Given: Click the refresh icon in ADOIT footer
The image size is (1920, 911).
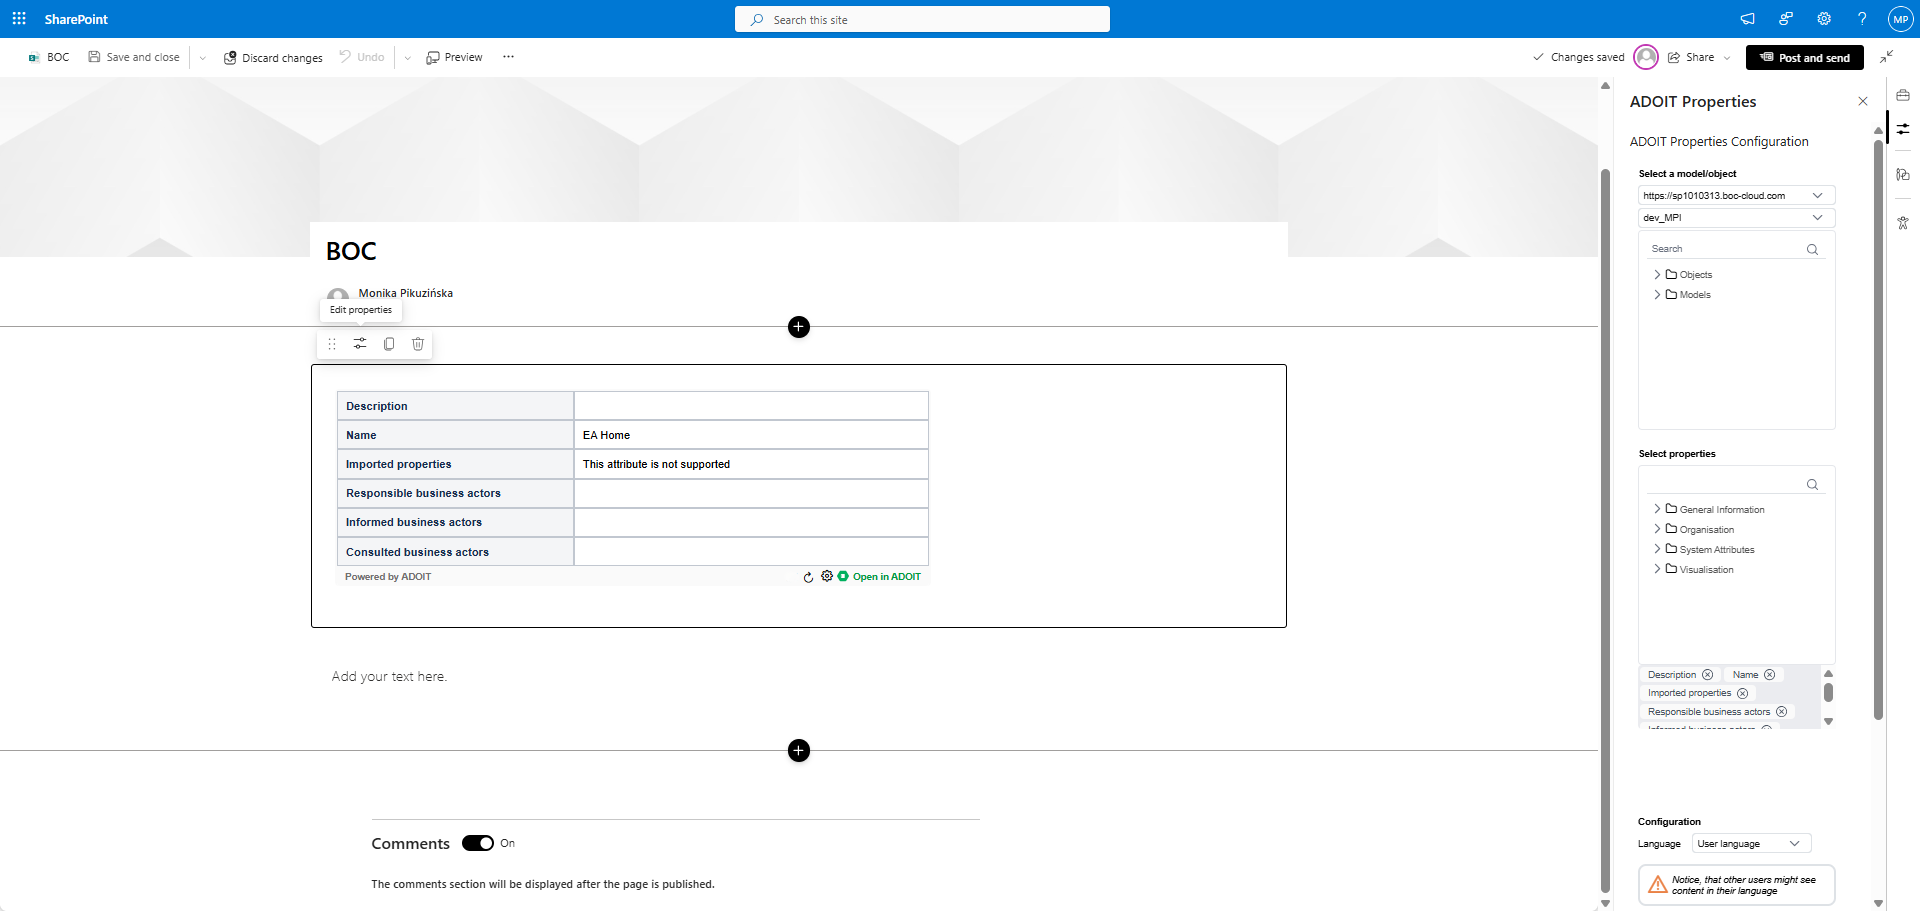Looking at the screenshot, I should (808, 577).
